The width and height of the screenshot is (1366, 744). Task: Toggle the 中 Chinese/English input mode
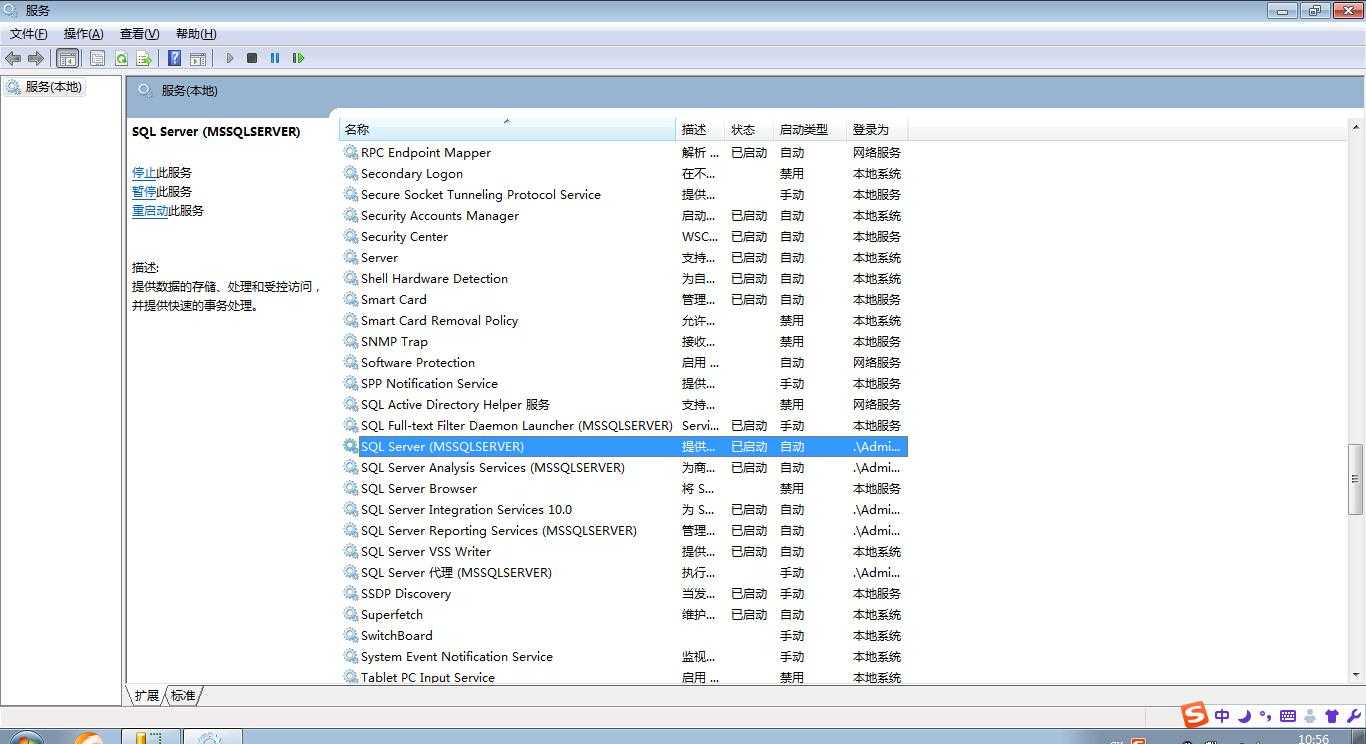pyautogui.click(x=1222, y=716)
